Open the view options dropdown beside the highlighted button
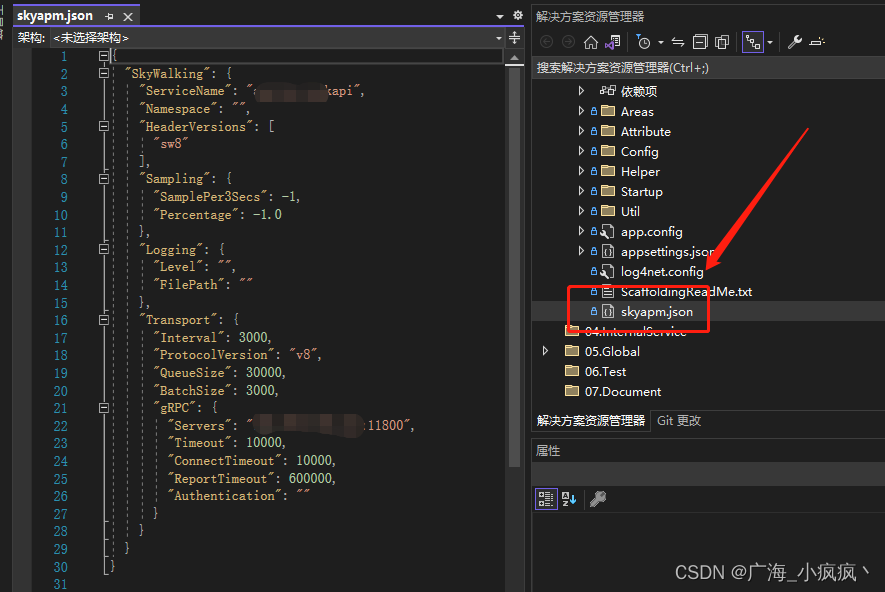This screenshot has width=885, height=592. [x=770, y=43]
